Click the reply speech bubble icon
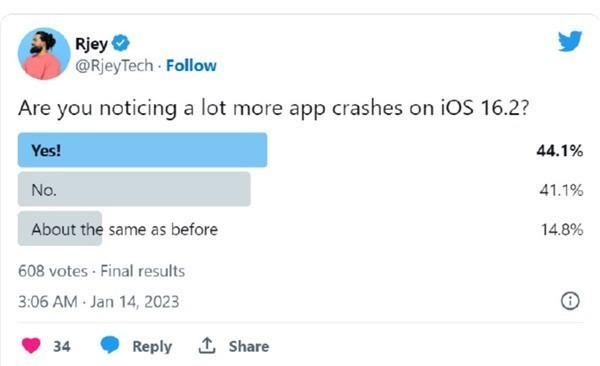The width and height of the screenshot is (600, 366). click(109, 345)
